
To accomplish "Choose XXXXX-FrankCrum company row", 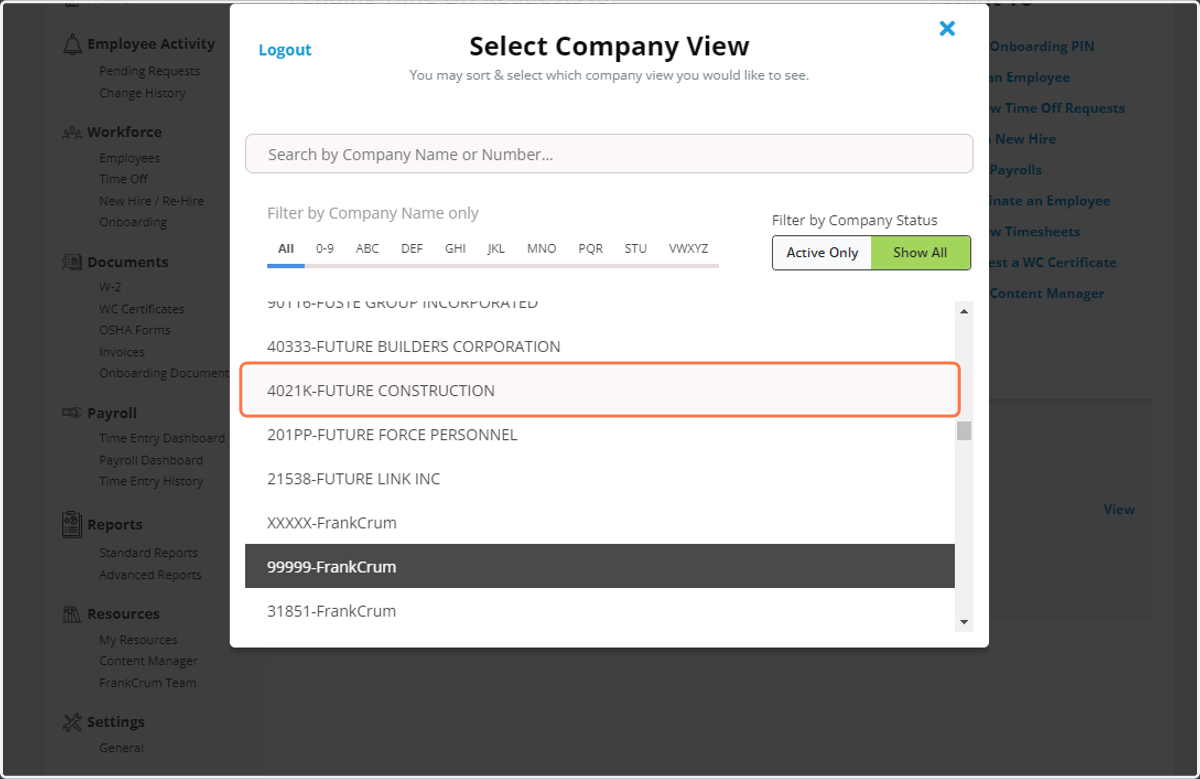I will 600,523.
